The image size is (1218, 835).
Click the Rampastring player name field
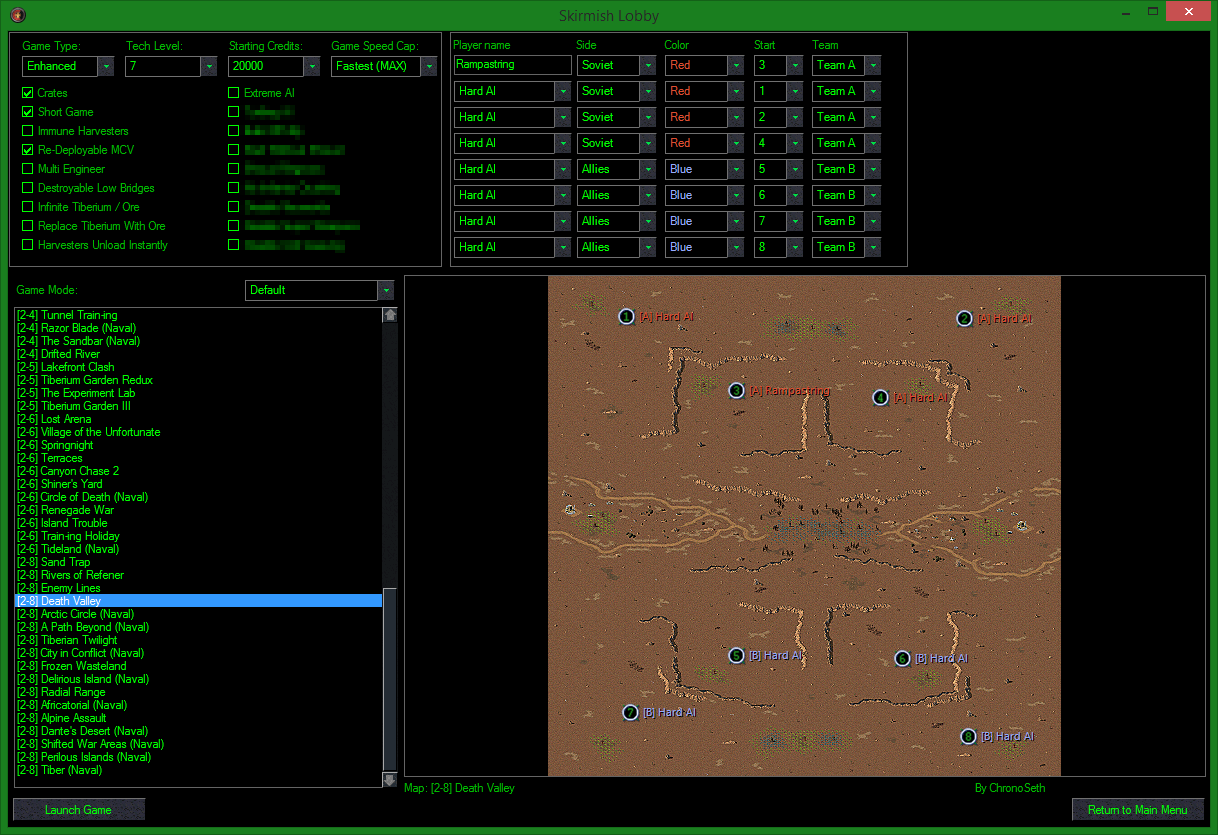pos(512,65)
